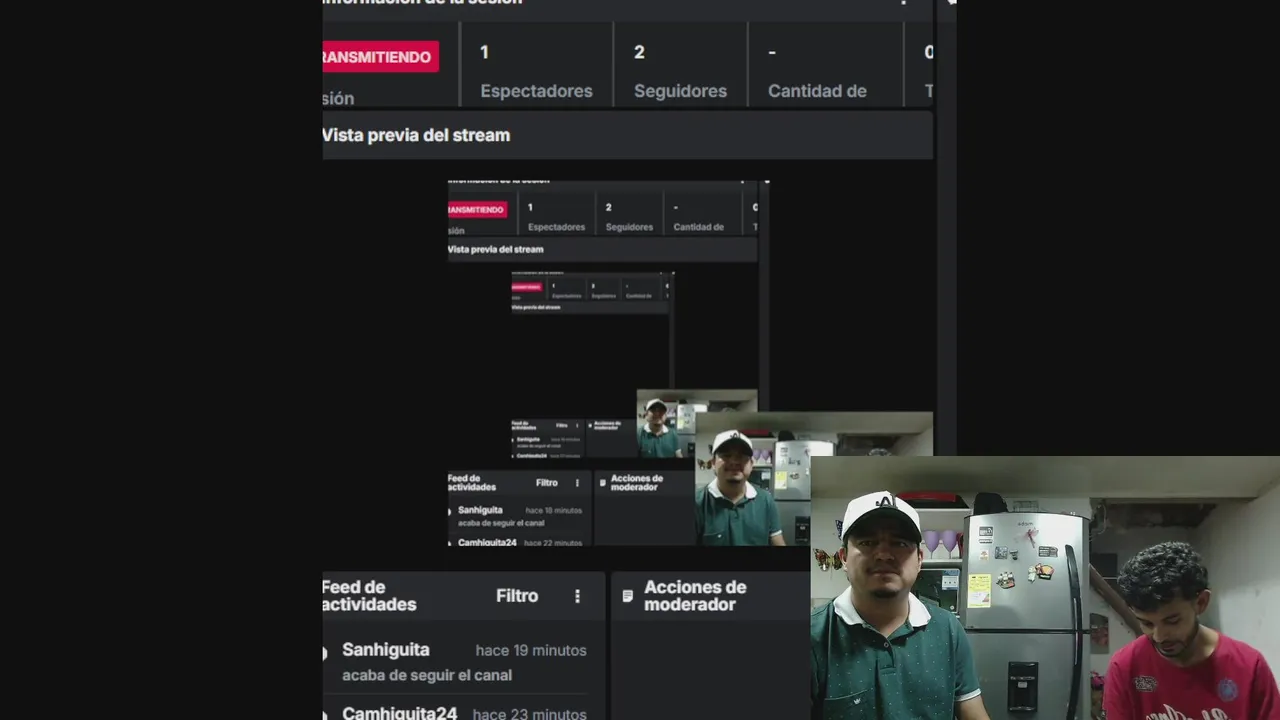
Task: Click the 'hace 23 minutos' timestamp
Action: [x=530, y=714]
